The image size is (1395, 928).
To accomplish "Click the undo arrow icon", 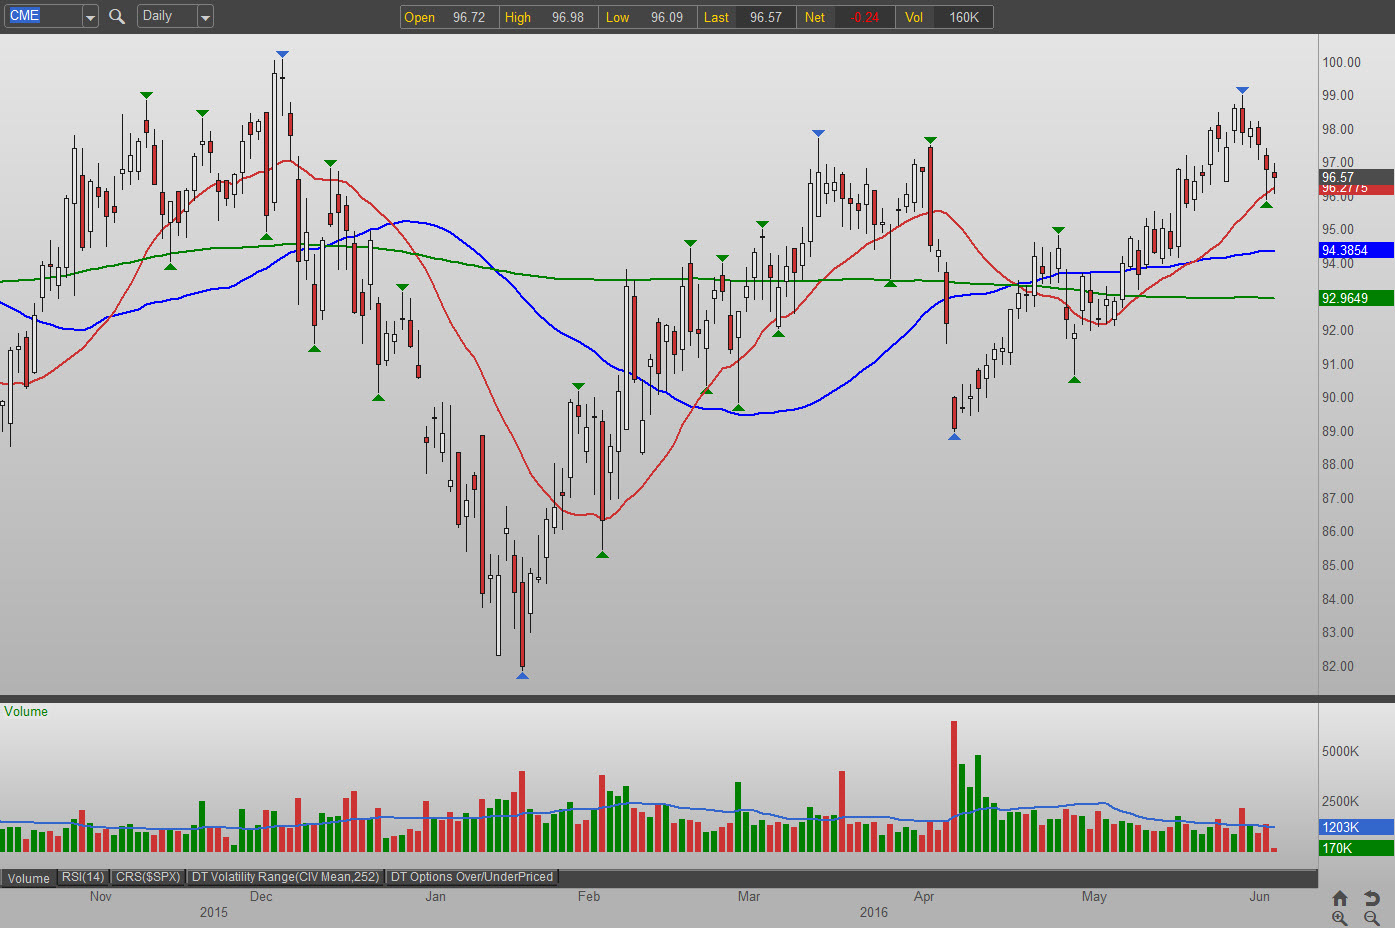I will [1372, 898].
